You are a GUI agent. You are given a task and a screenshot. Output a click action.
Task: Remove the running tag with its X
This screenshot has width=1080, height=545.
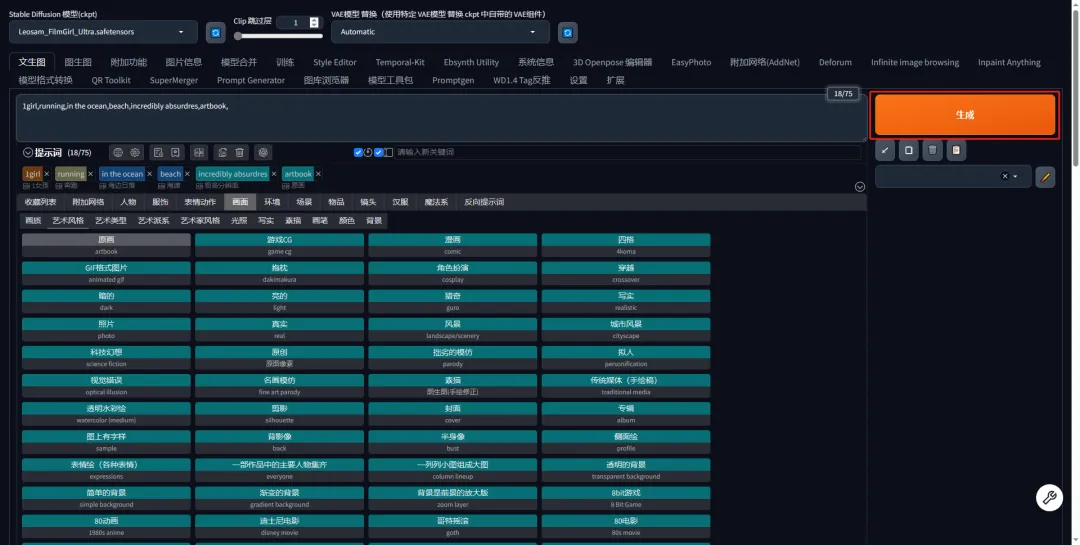[x=90, y=174]
